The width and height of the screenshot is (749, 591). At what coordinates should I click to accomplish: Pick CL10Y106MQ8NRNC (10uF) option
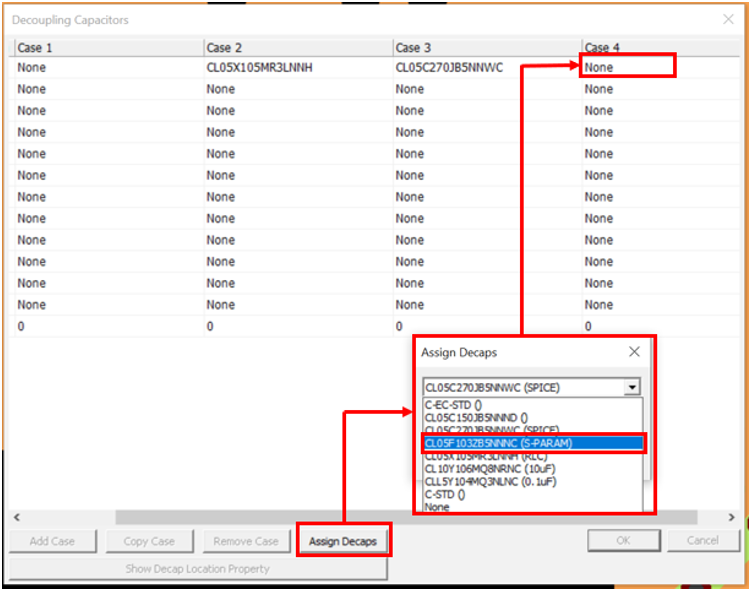pos(490,468)
